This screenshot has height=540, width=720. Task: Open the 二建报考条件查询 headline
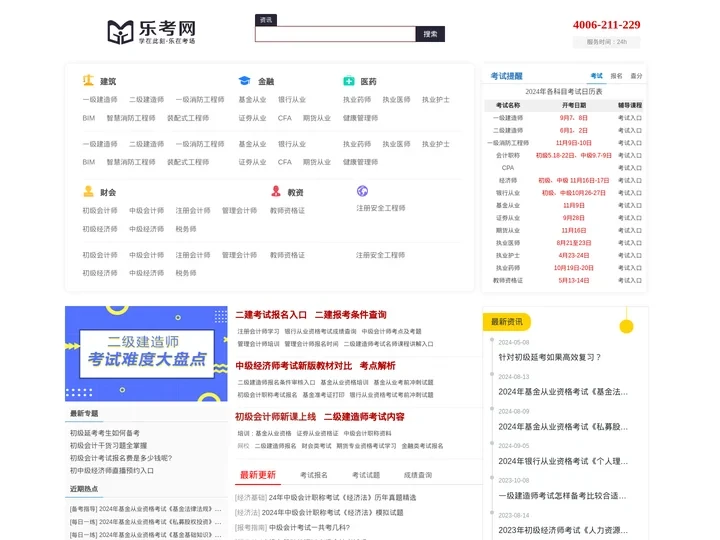[x=350, y=315]
